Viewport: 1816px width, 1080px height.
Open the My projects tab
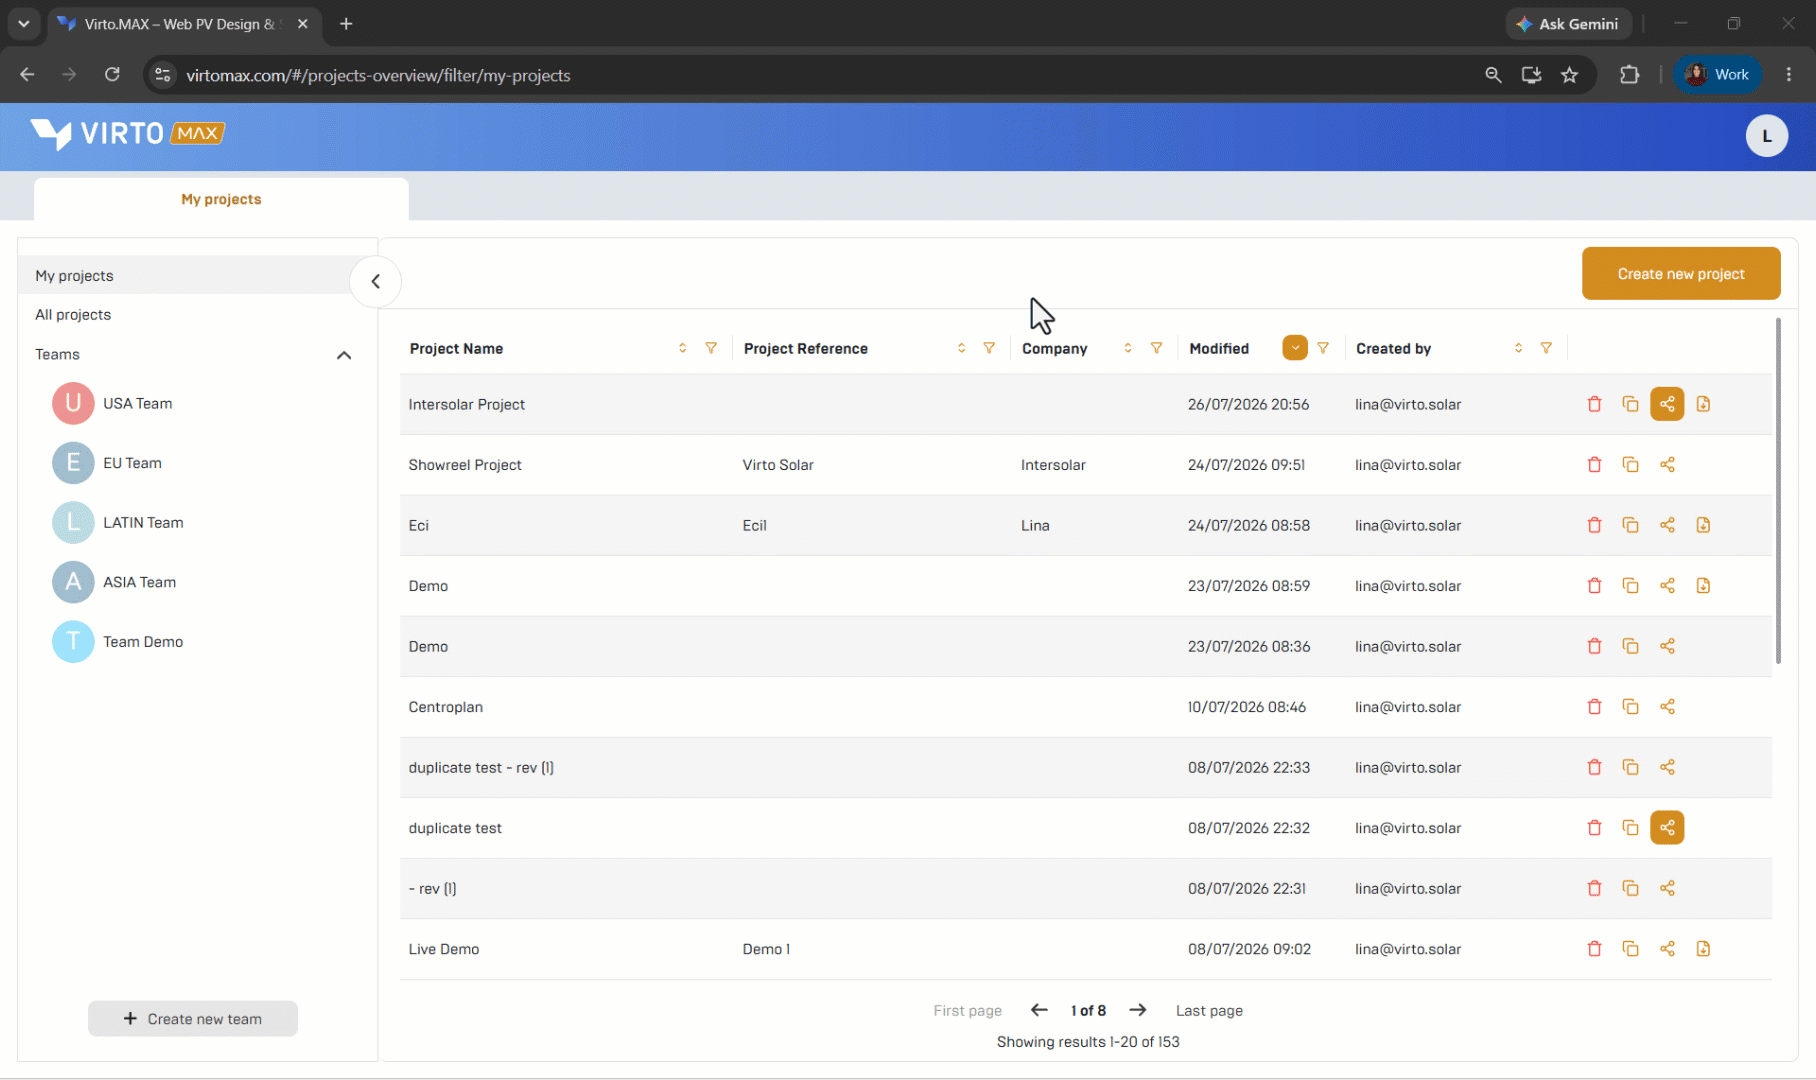click(x=221, y=199)
